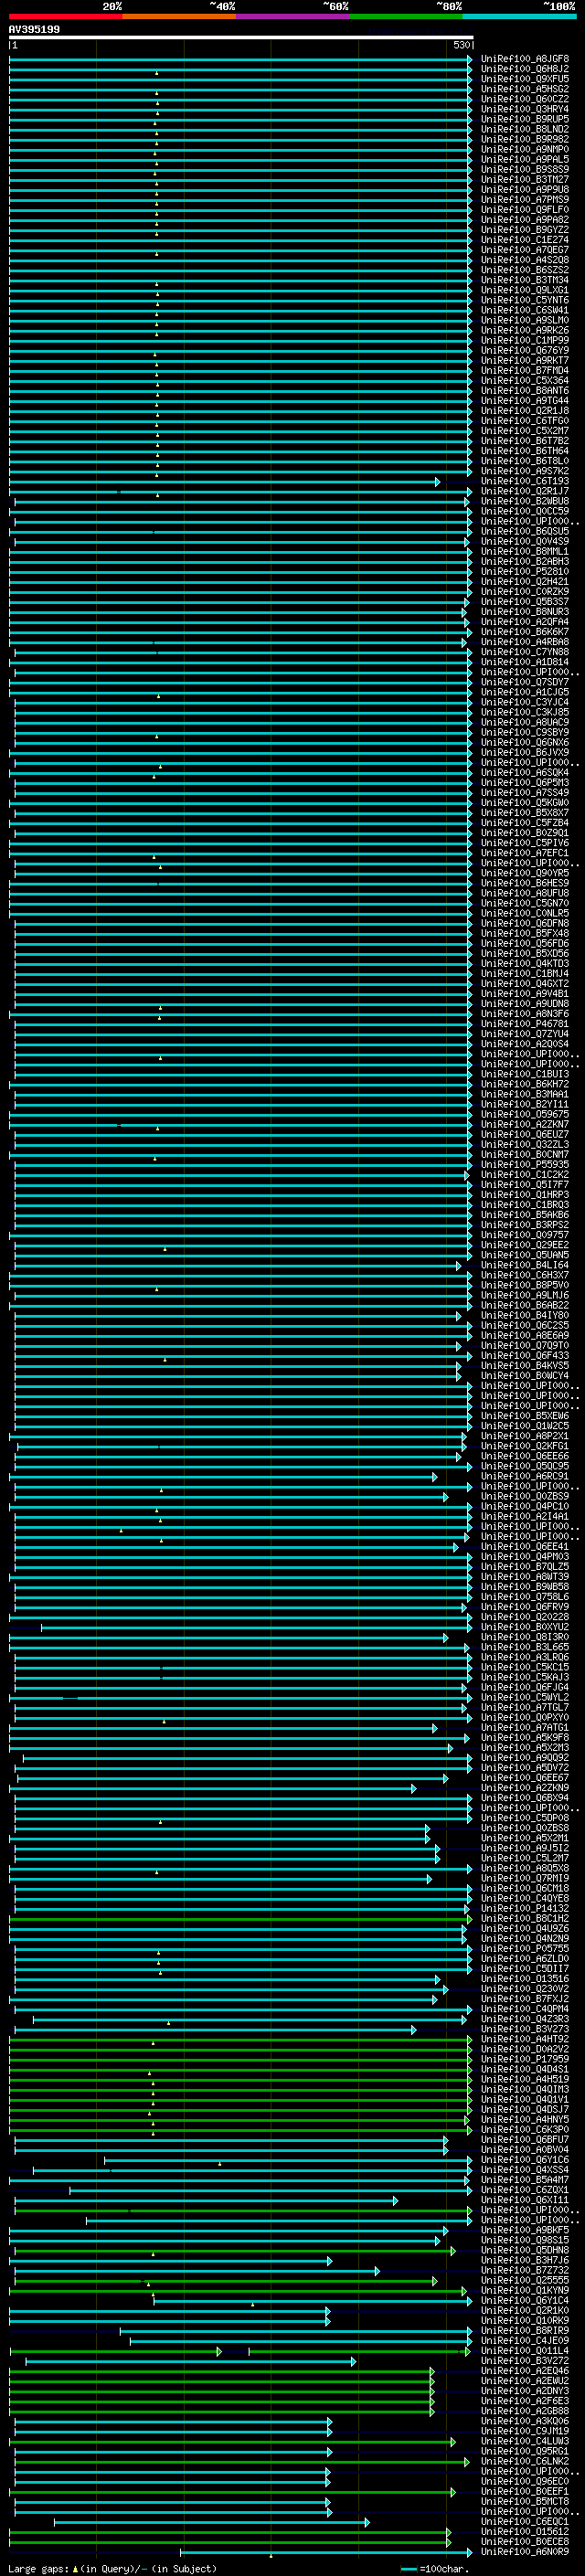This screenshot has height=2576, width=585.
Task: Select the UniRef100_Q1KYN9 label
Action: click(x=525, y=2290)
